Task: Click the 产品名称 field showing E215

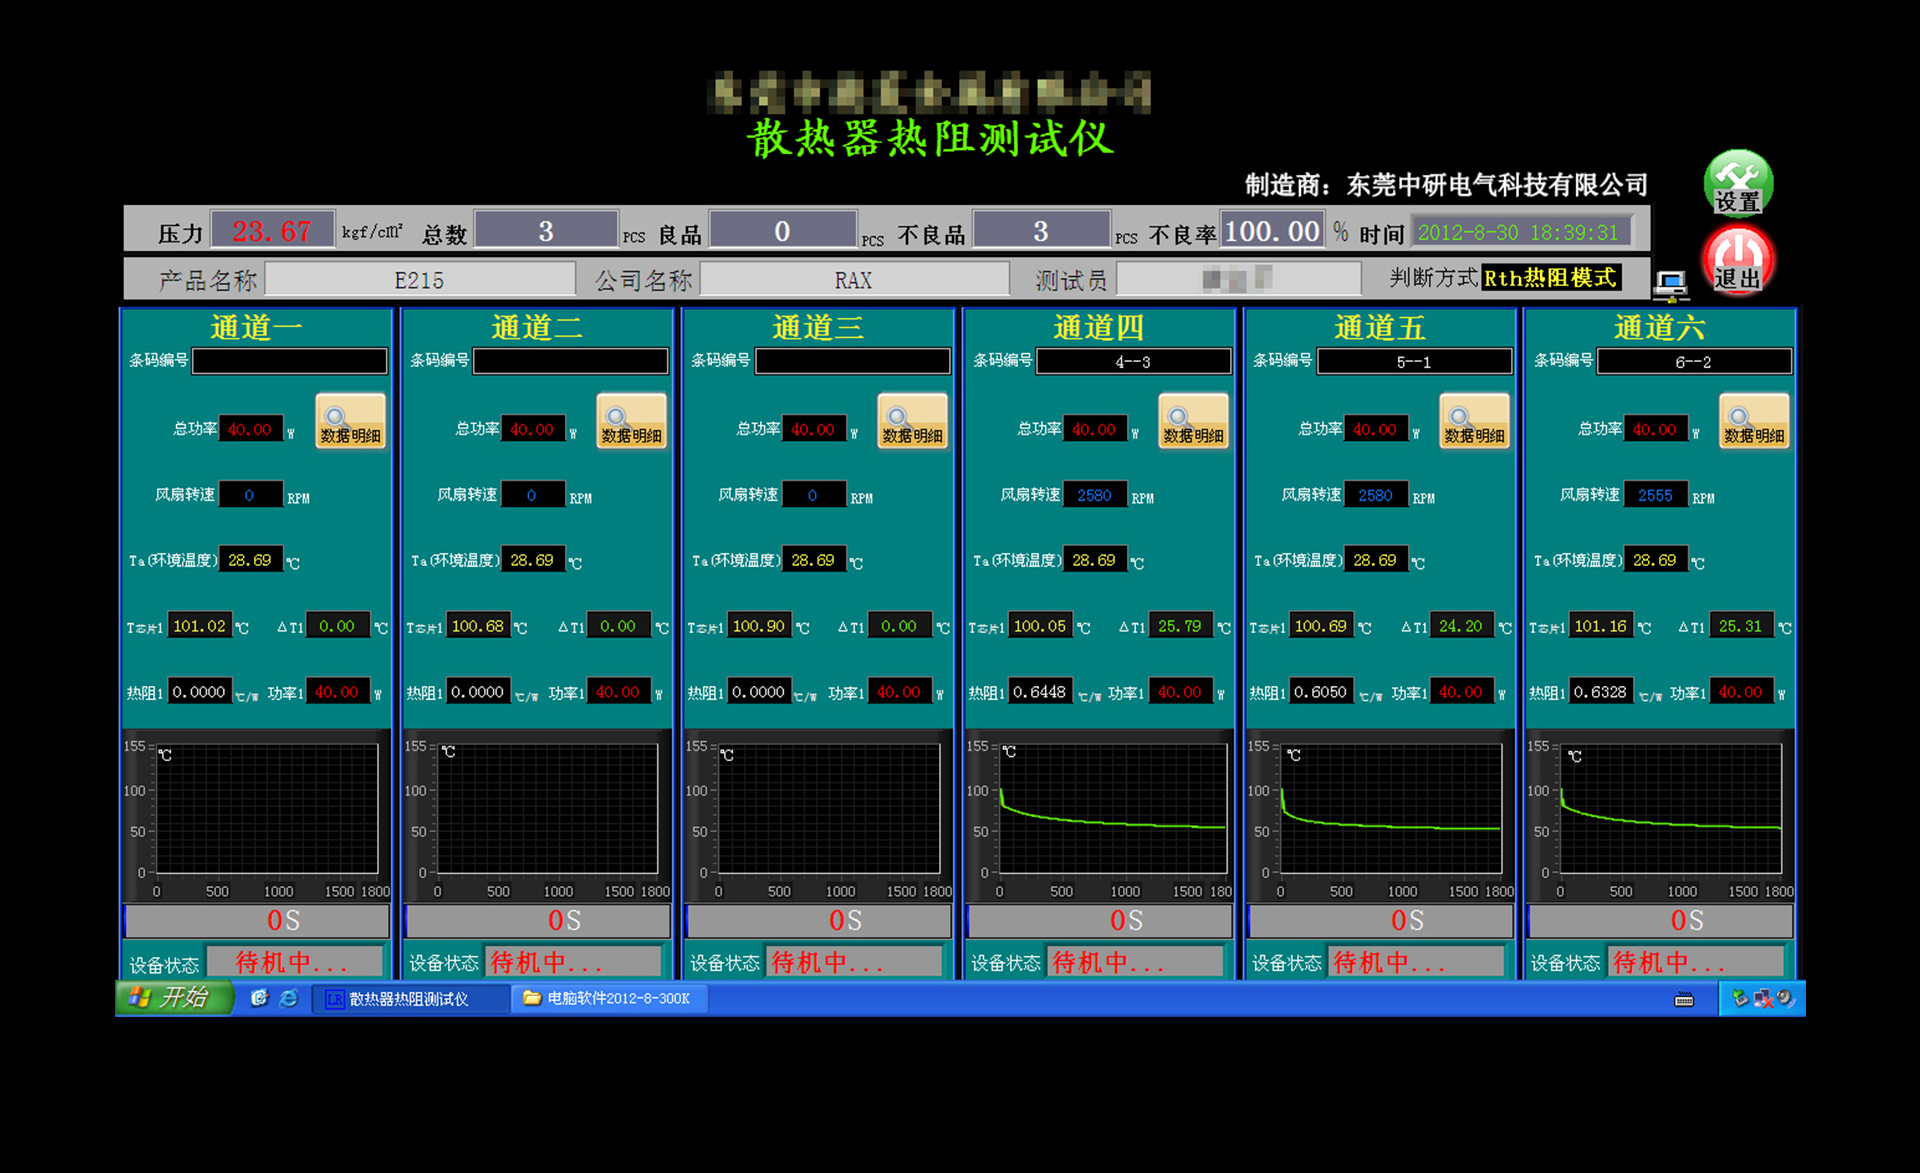Action: coord(419,280)
